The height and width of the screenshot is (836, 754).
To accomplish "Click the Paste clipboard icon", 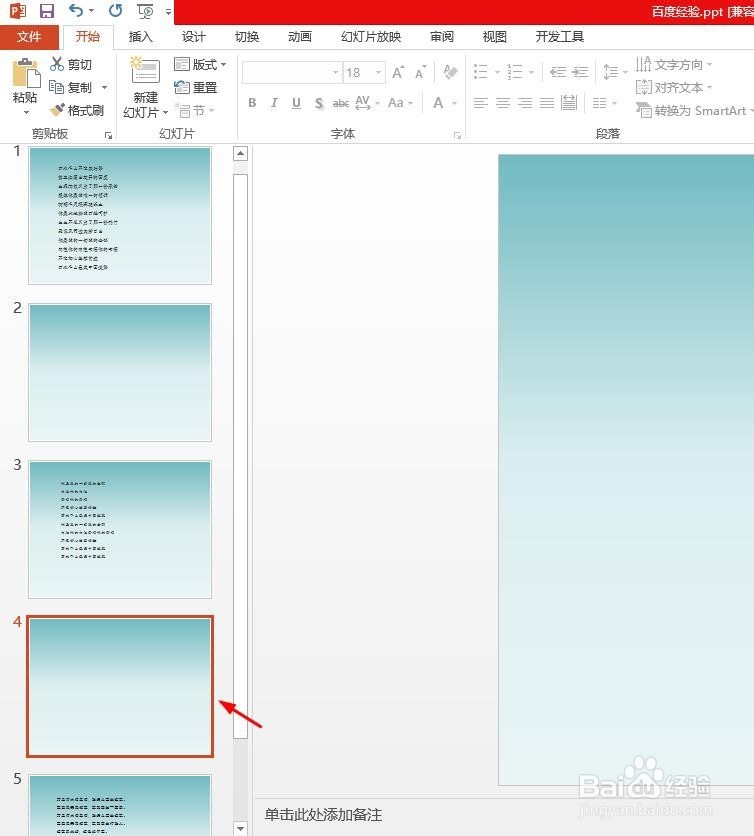I will pyautogui.click(x=25, y=74).
